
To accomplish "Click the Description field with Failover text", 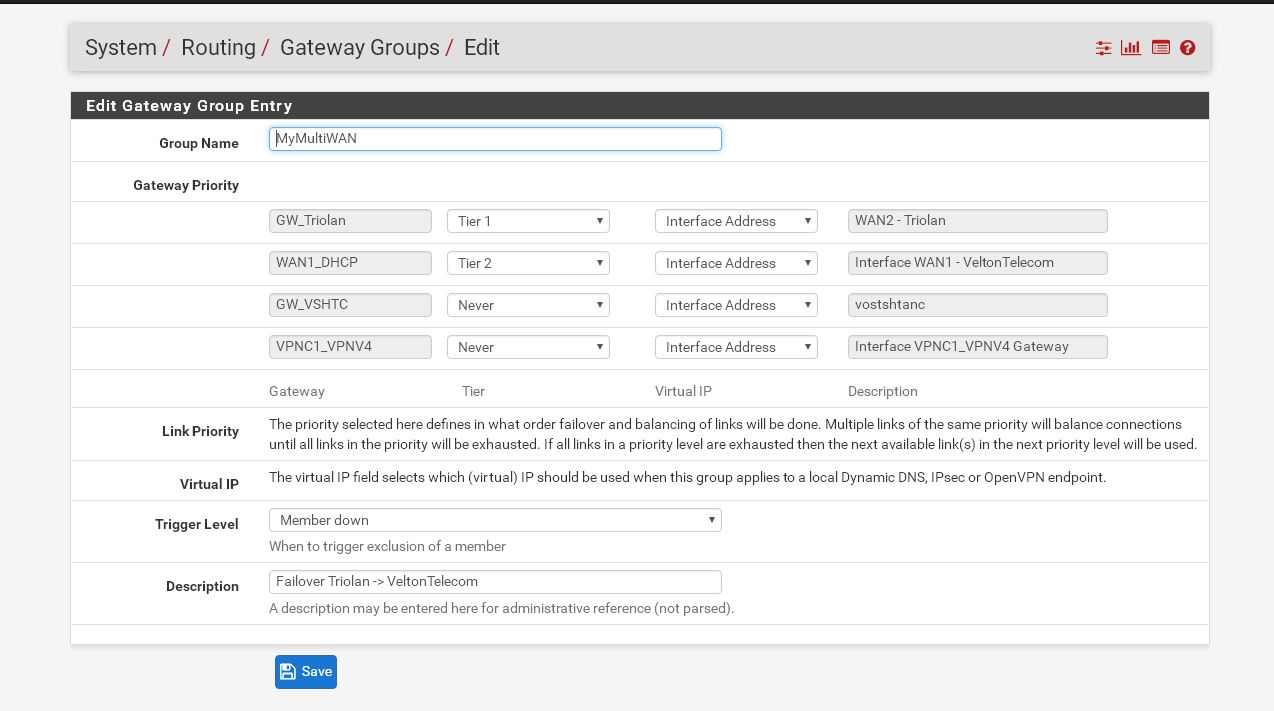I will (x=495, y=582).
